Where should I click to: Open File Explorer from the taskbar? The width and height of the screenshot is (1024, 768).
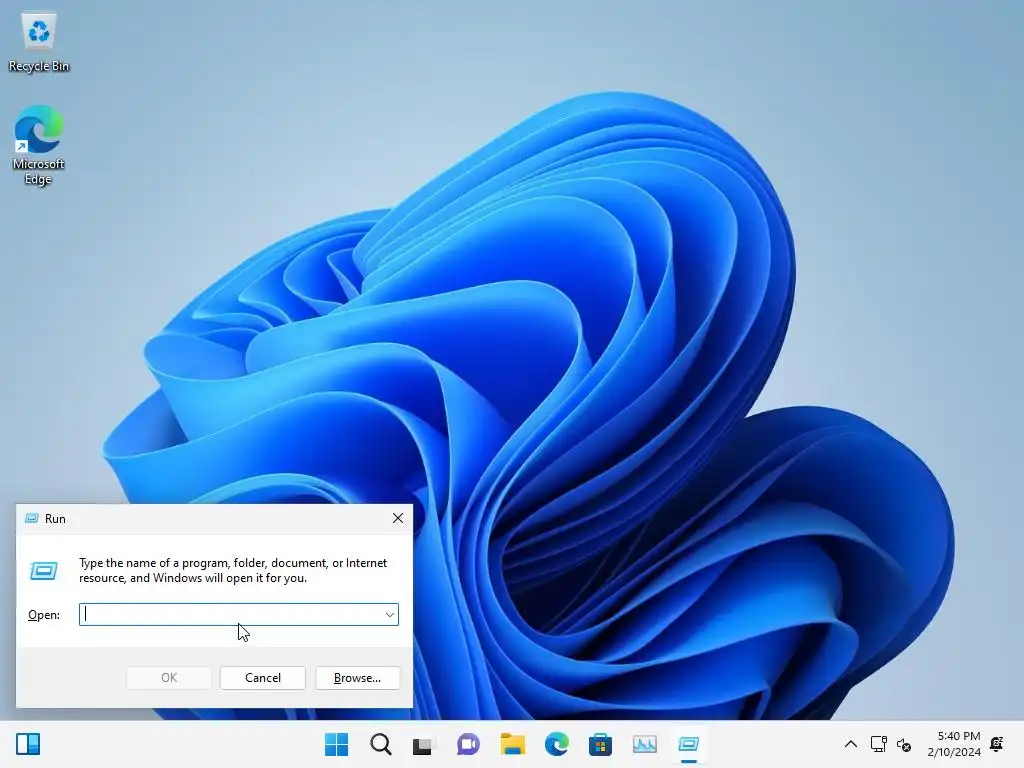tap(513, 744)
